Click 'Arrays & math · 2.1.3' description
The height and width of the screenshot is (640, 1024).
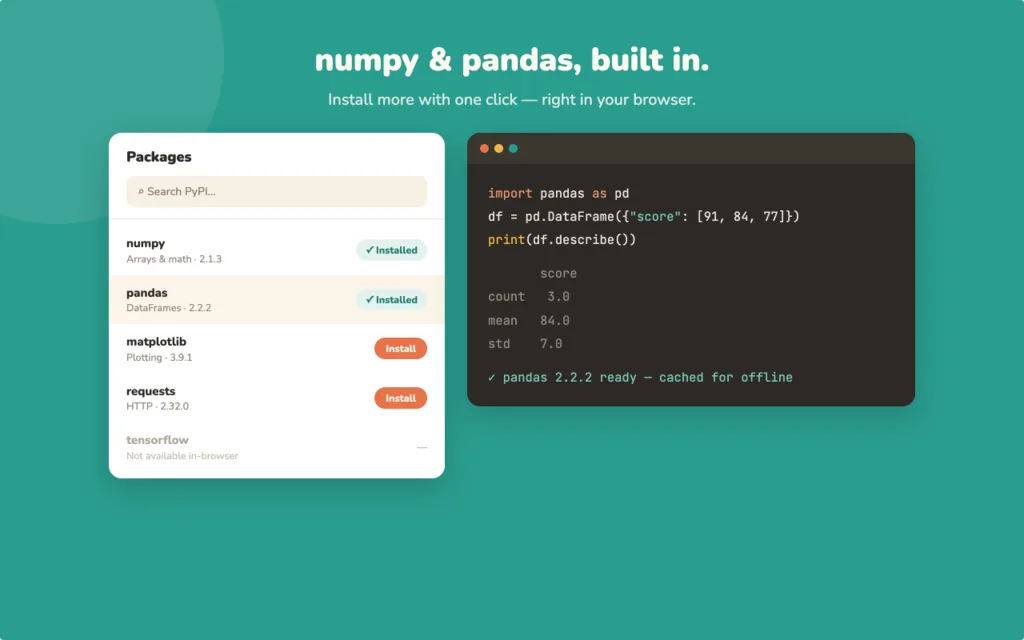click(174, 259)
